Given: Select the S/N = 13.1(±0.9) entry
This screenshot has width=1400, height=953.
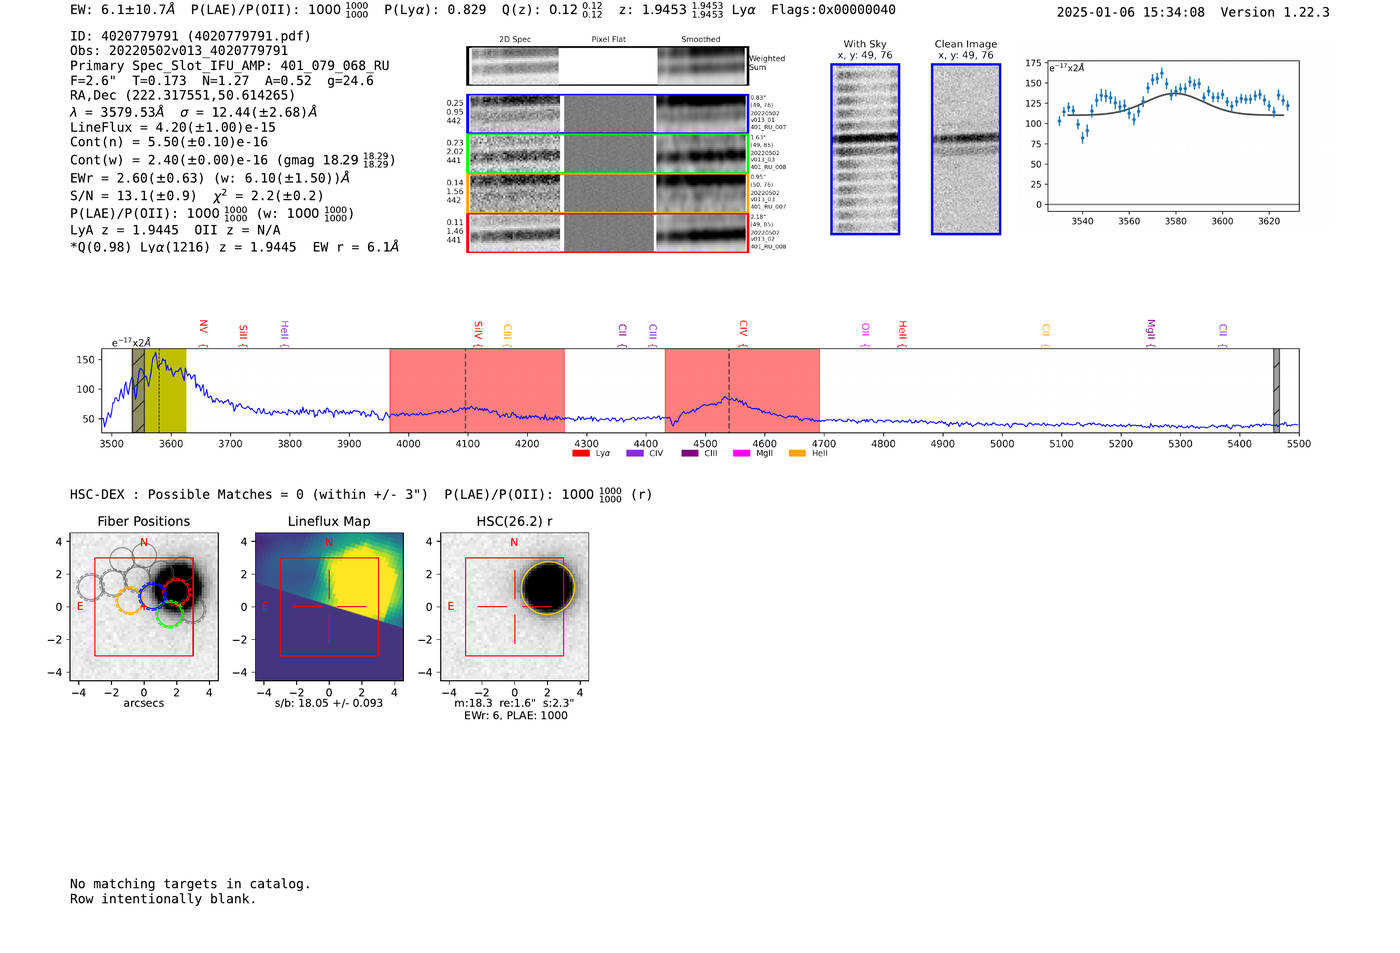Looking at the screenshot, I should (x=133, y=196).
